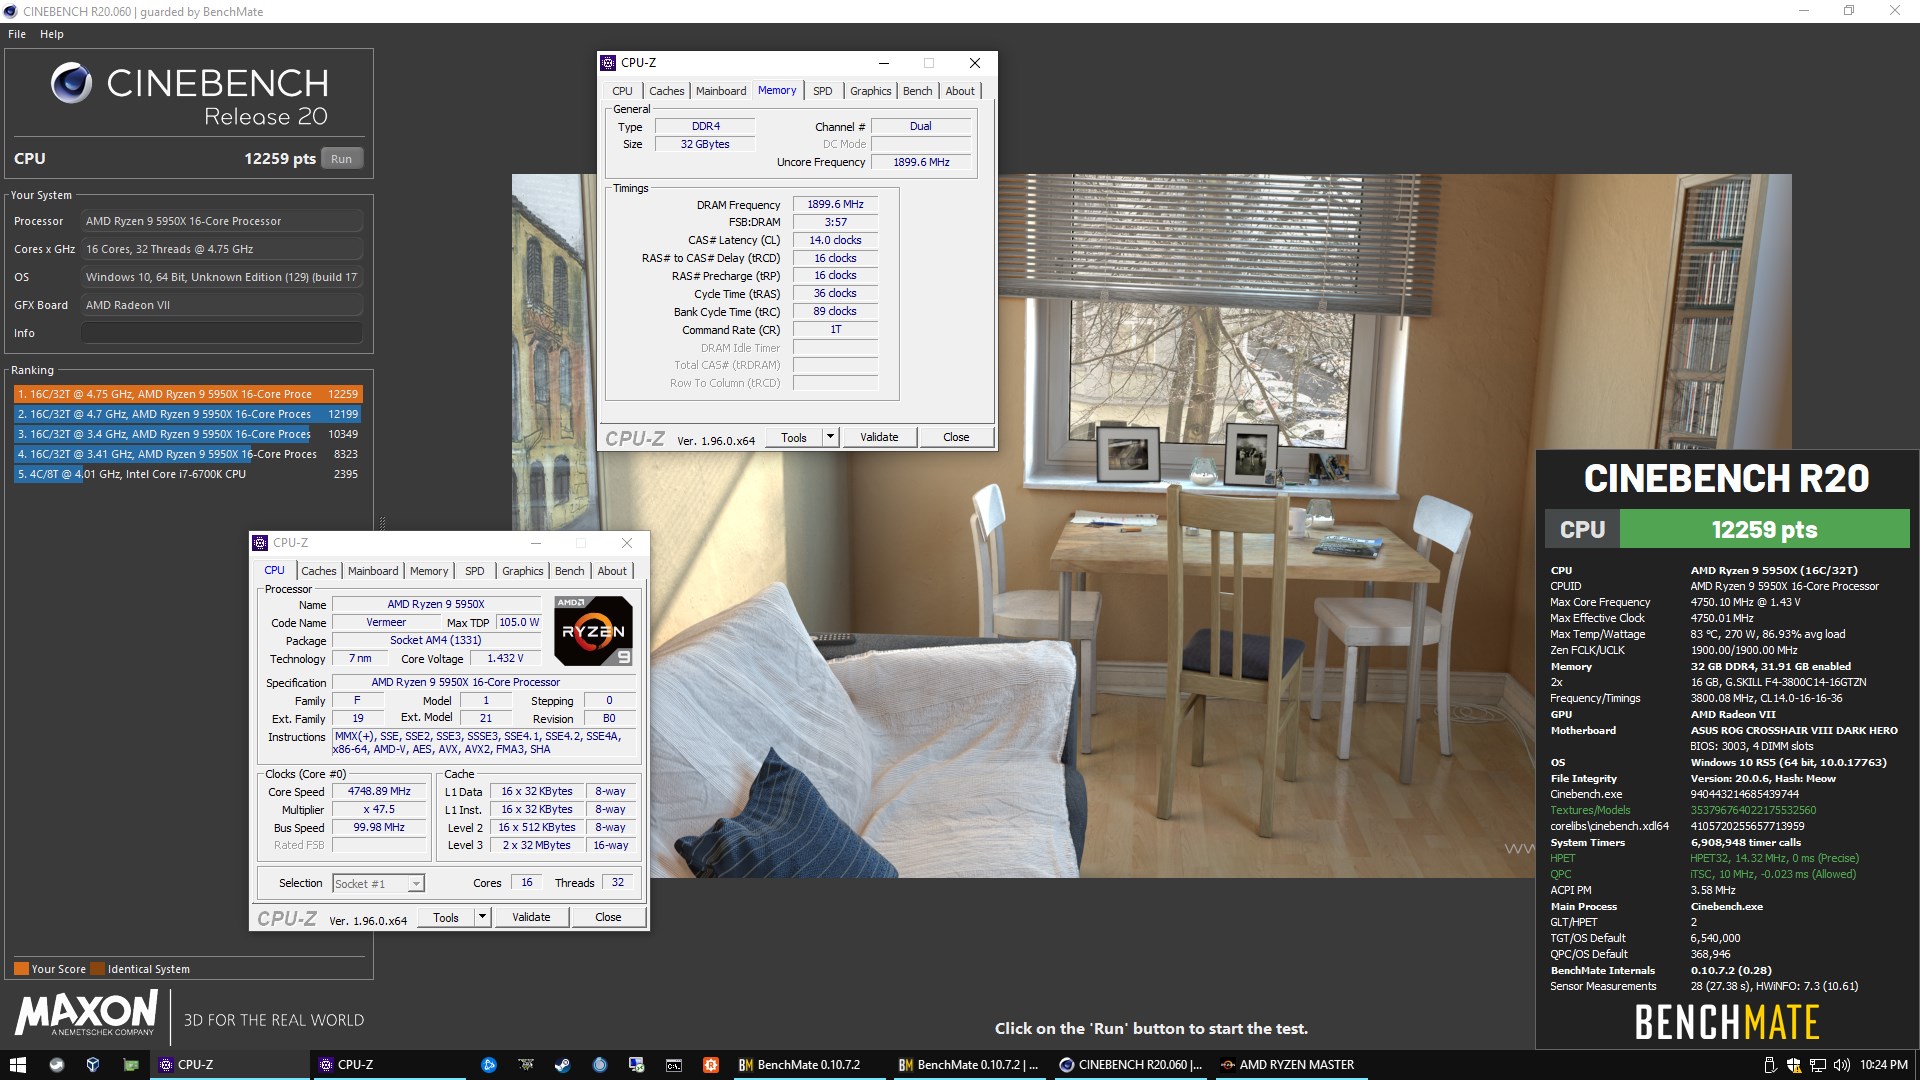Open Tools dropdown arrow in CPU tab CPU-Z window
The height and width of the screenshot is (1080, 1920).
pos(482,917)
